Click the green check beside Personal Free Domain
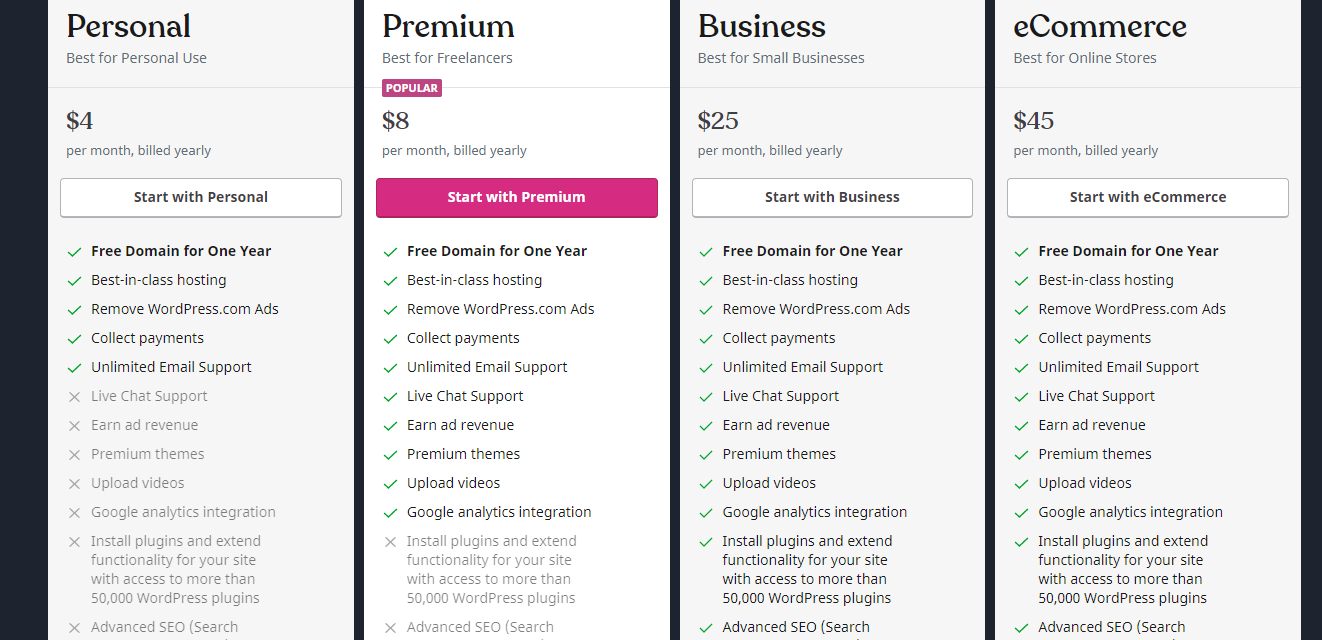The image size is (1322, 640). tap(74, 252)
